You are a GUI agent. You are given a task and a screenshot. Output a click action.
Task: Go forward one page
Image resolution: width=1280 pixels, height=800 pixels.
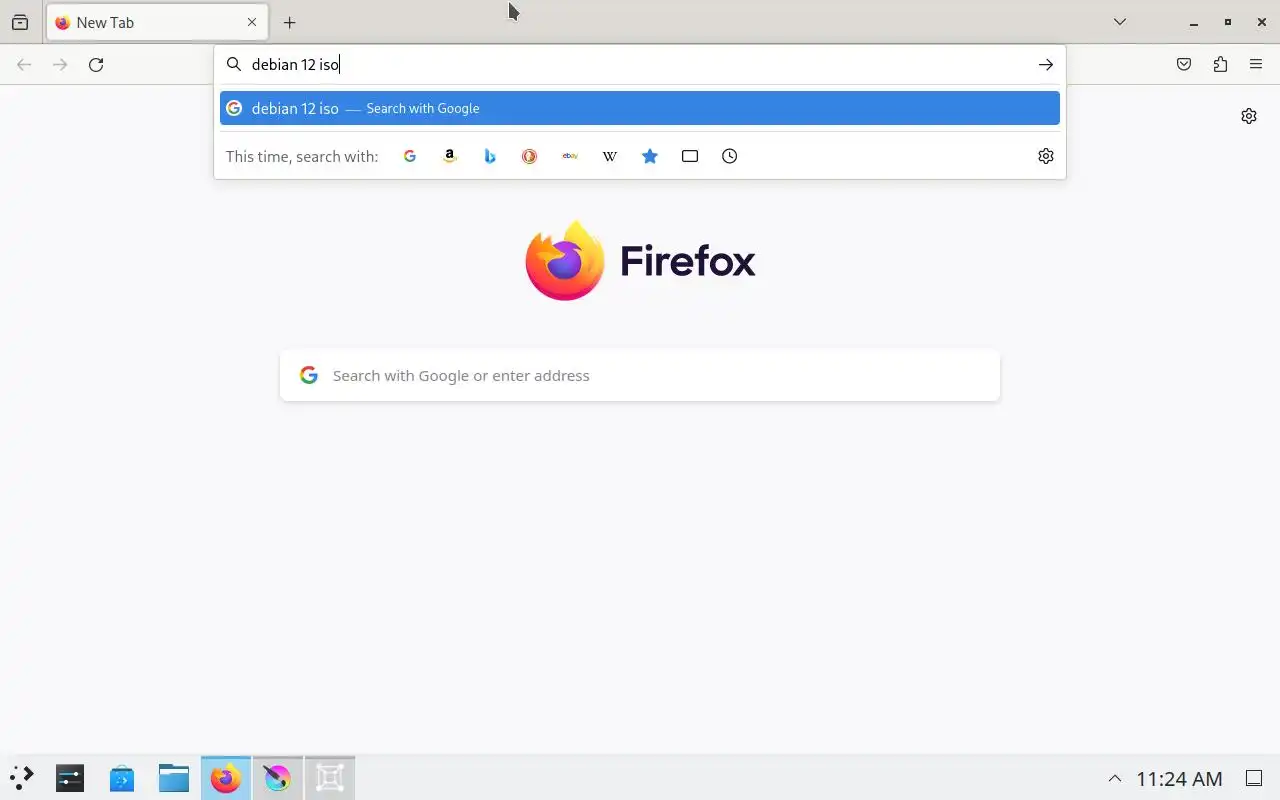(60, 65)
